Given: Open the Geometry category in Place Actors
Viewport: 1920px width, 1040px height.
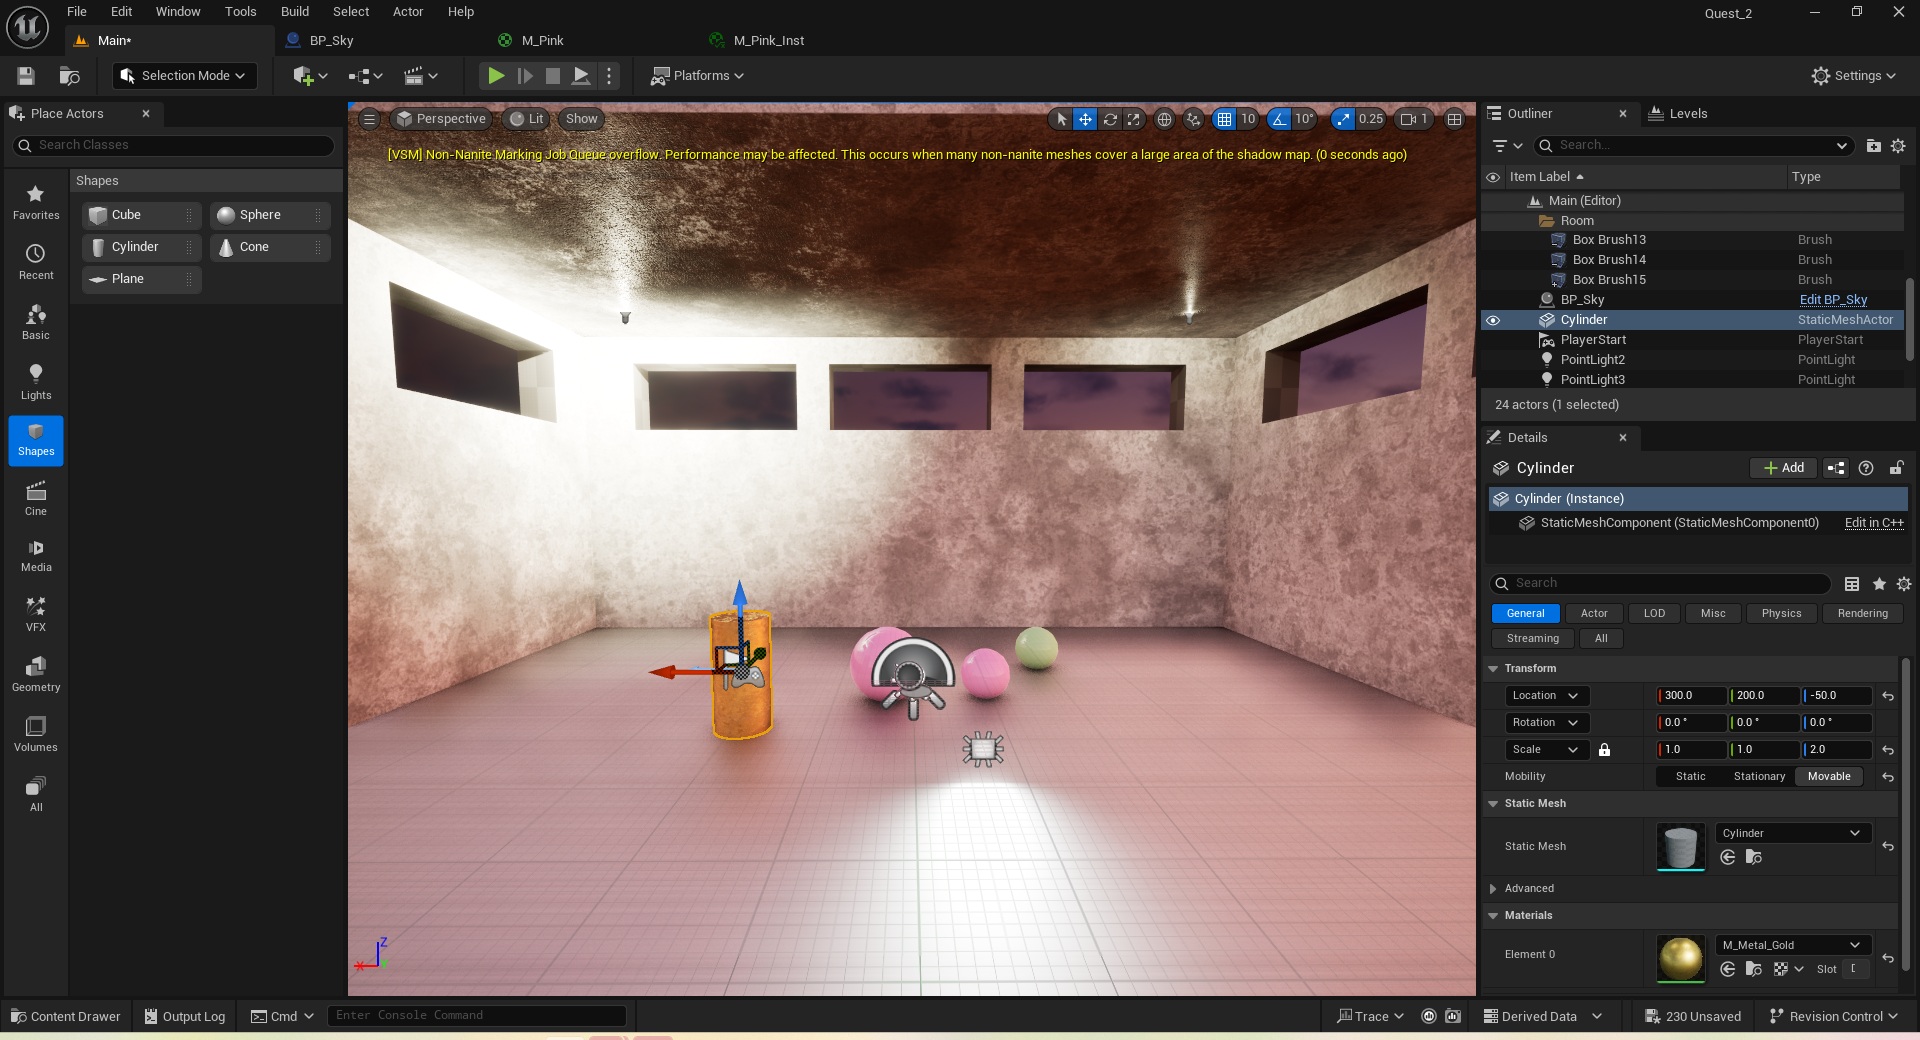Looking at the screenshot, I should click(x=36, y=674).
